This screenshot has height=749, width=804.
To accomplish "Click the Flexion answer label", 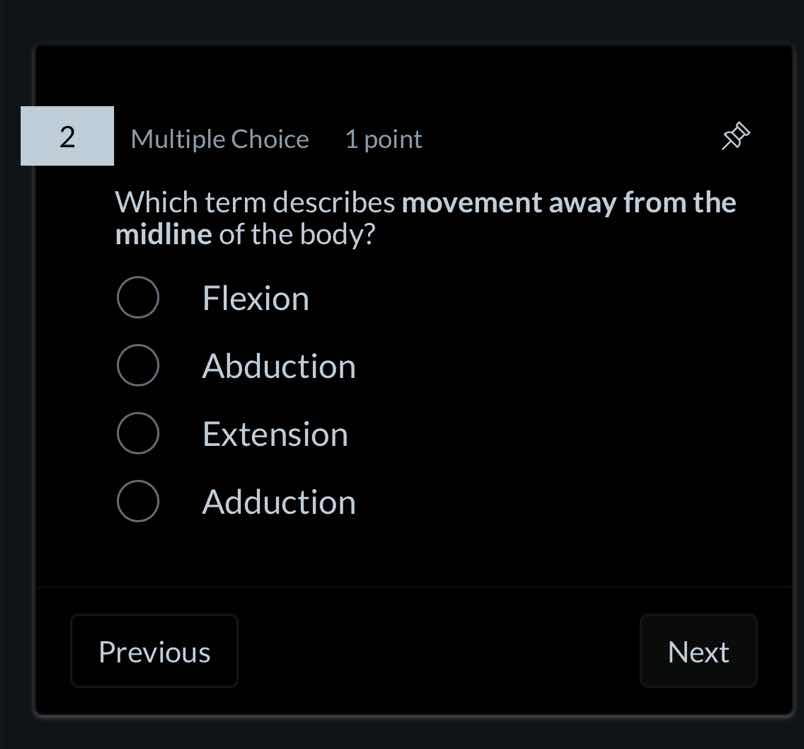I will click(255, 297).
